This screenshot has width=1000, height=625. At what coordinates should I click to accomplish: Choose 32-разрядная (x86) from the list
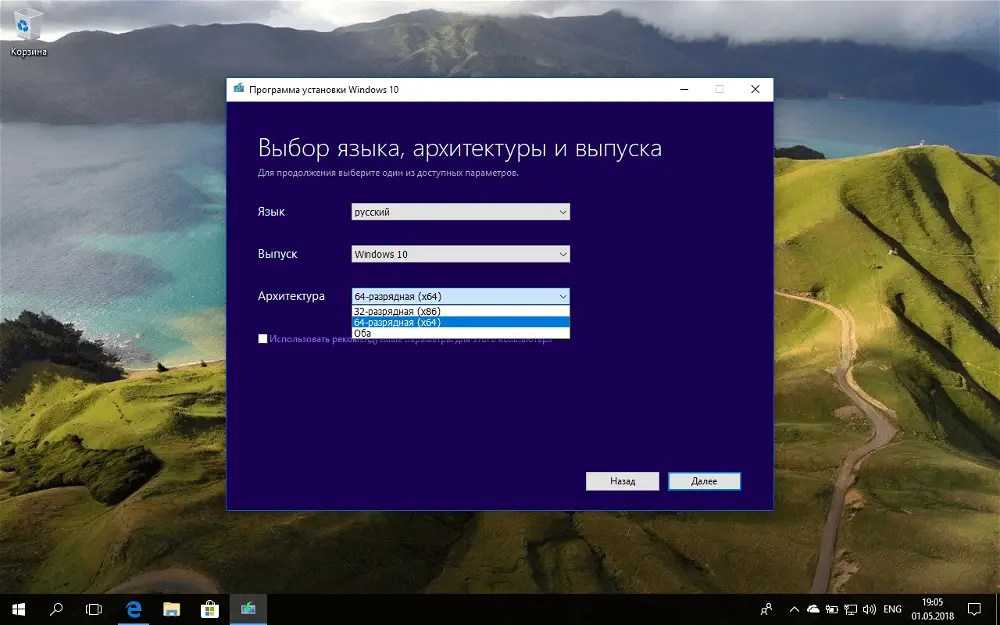pos(460,311)
